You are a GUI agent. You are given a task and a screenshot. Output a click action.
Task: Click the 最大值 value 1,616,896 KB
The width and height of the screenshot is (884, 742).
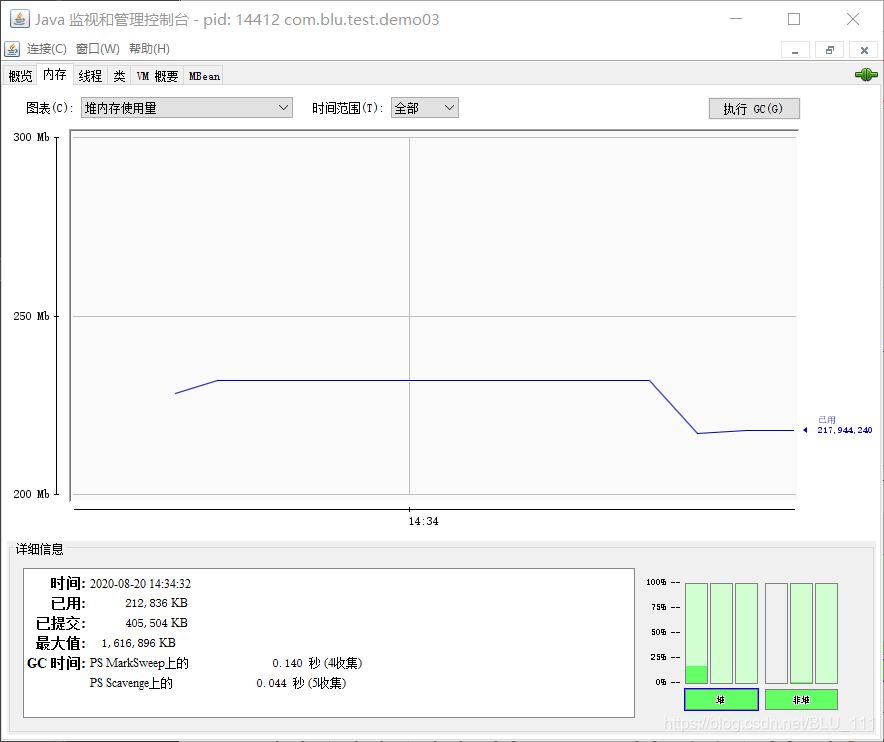click(139, 643)
